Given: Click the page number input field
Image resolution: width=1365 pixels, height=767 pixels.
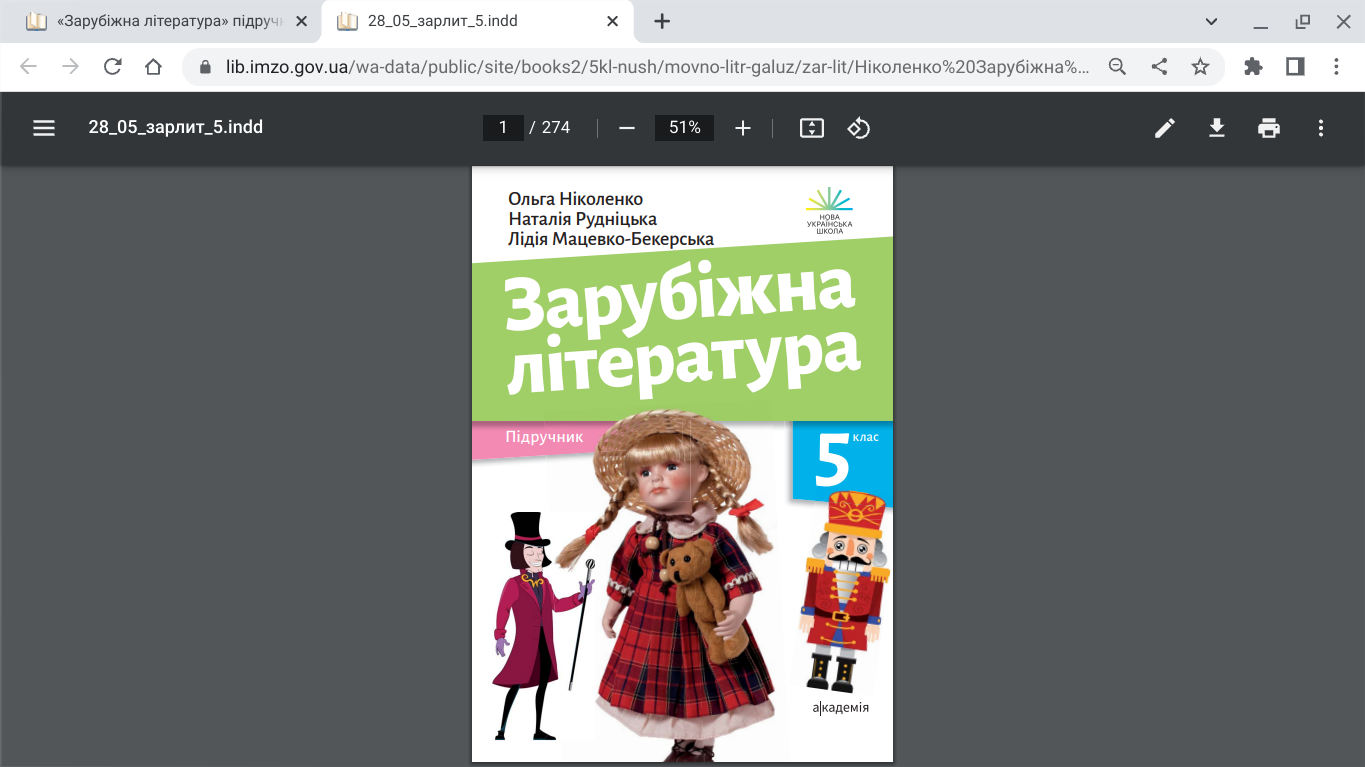Looking at the screenshot, I should click(x=503, y=128).
